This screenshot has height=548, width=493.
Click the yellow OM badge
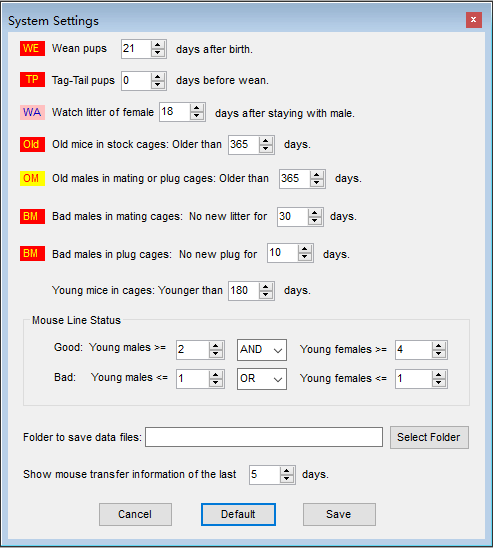point(32,178)
